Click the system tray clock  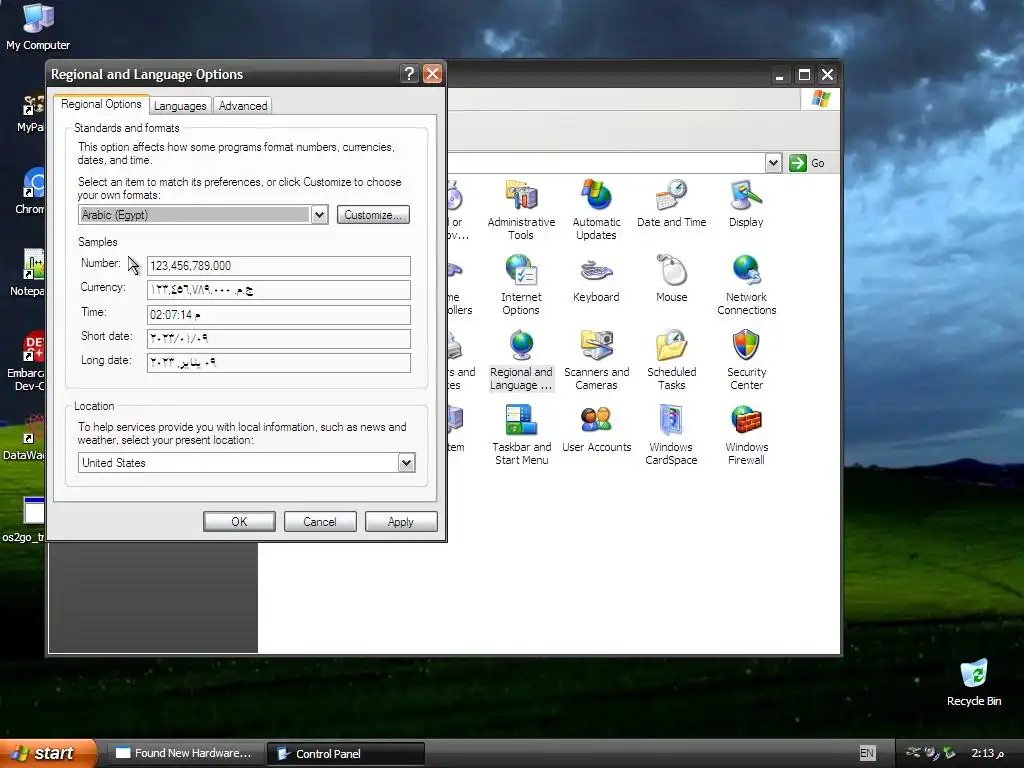987,753
